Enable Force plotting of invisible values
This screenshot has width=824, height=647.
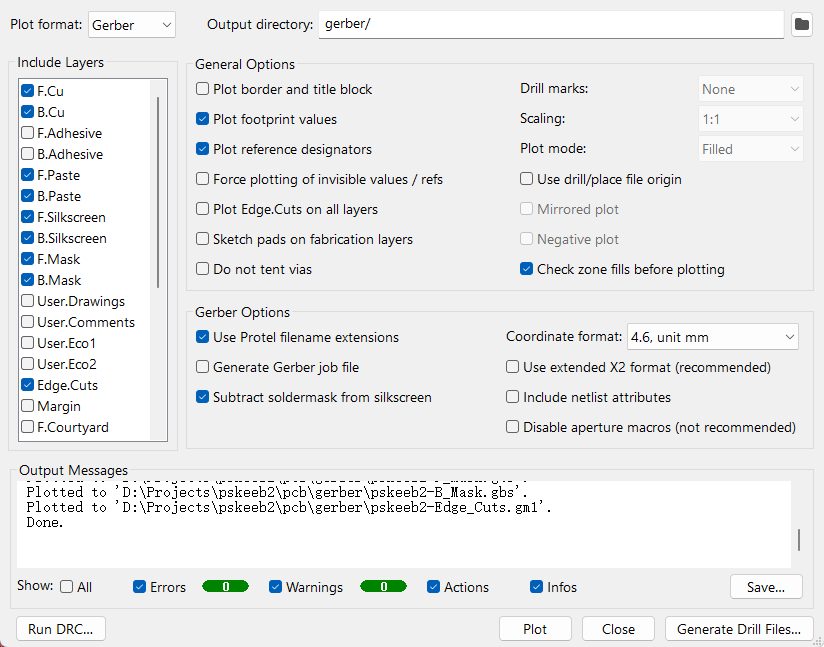(202, 179)
